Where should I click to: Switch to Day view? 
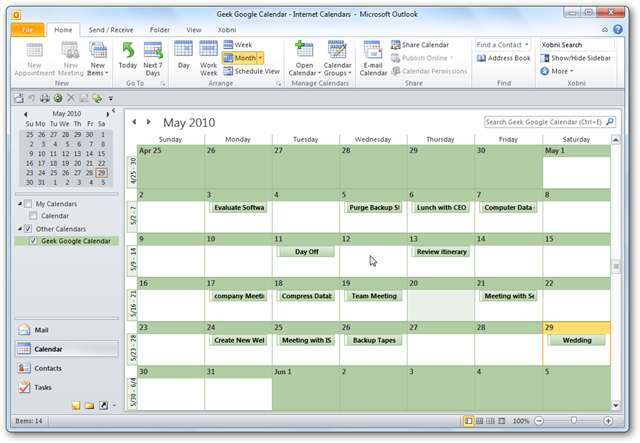[183, 55]
